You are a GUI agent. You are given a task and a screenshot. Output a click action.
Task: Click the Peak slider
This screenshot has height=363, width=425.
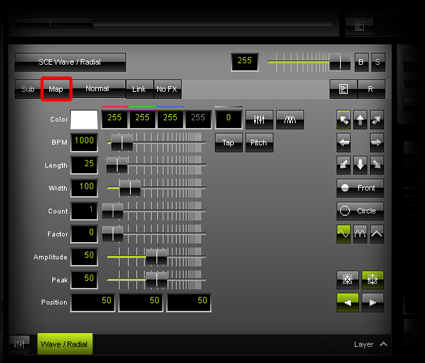point(156,280)
